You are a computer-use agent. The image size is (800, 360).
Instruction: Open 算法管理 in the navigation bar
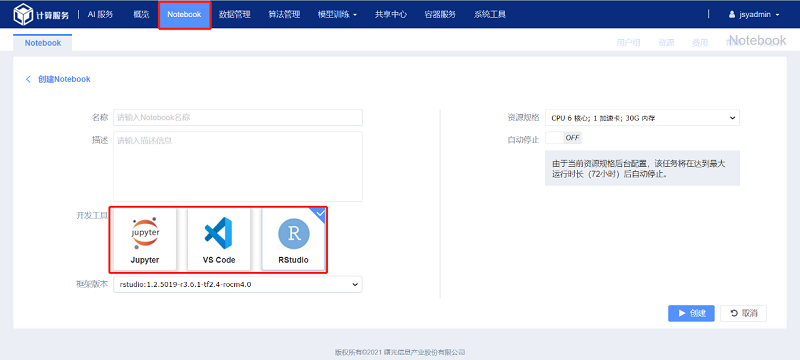click(284, 14)
